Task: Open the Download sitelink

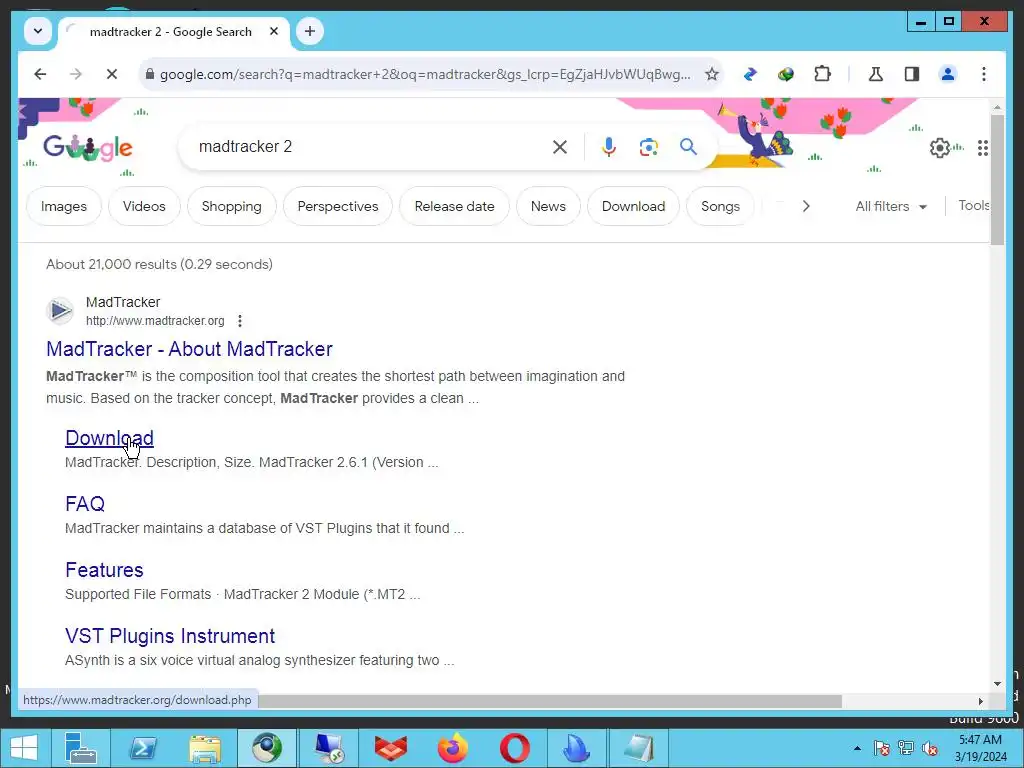Action: coord(110,438)
